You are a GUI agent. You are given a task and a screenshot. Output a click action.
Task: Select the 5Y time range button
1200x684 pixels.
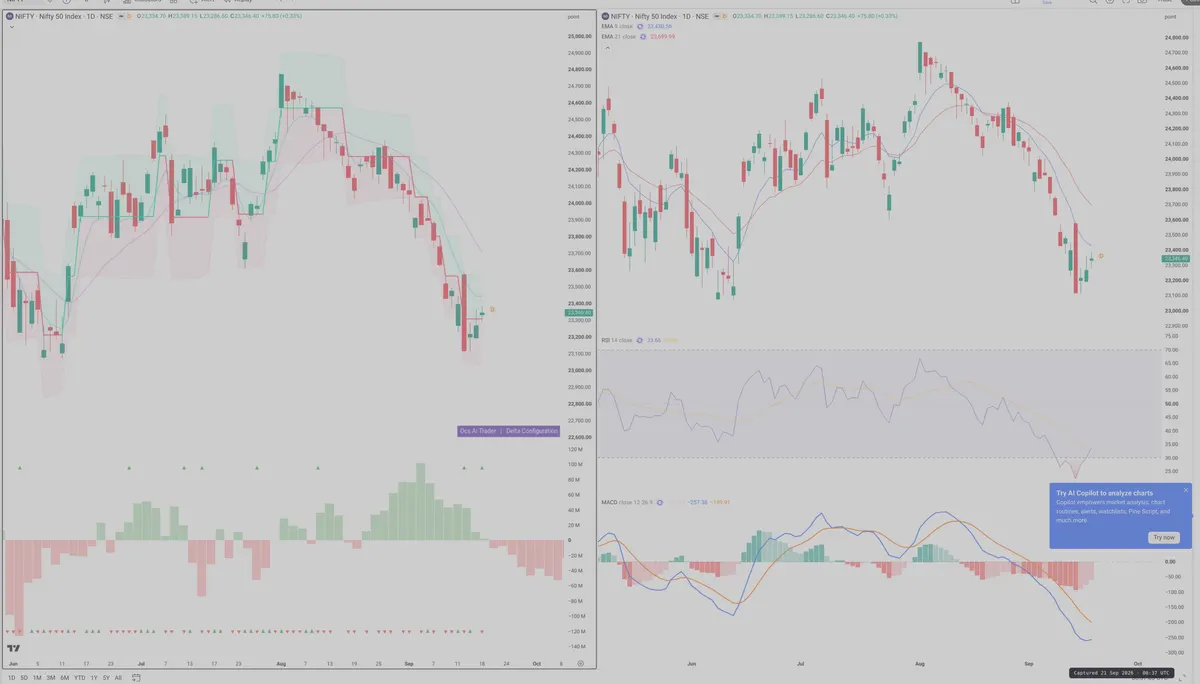pos(106,678)
